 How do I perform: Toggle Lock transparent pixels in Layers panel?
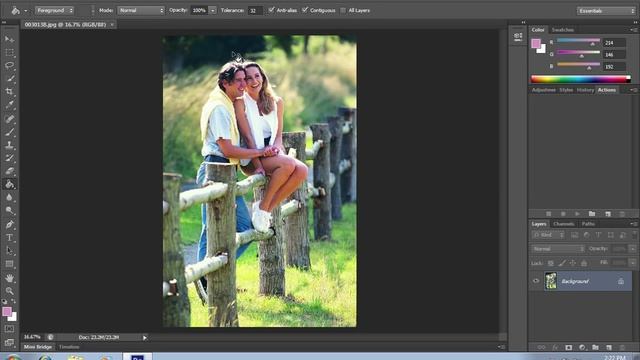551,263
